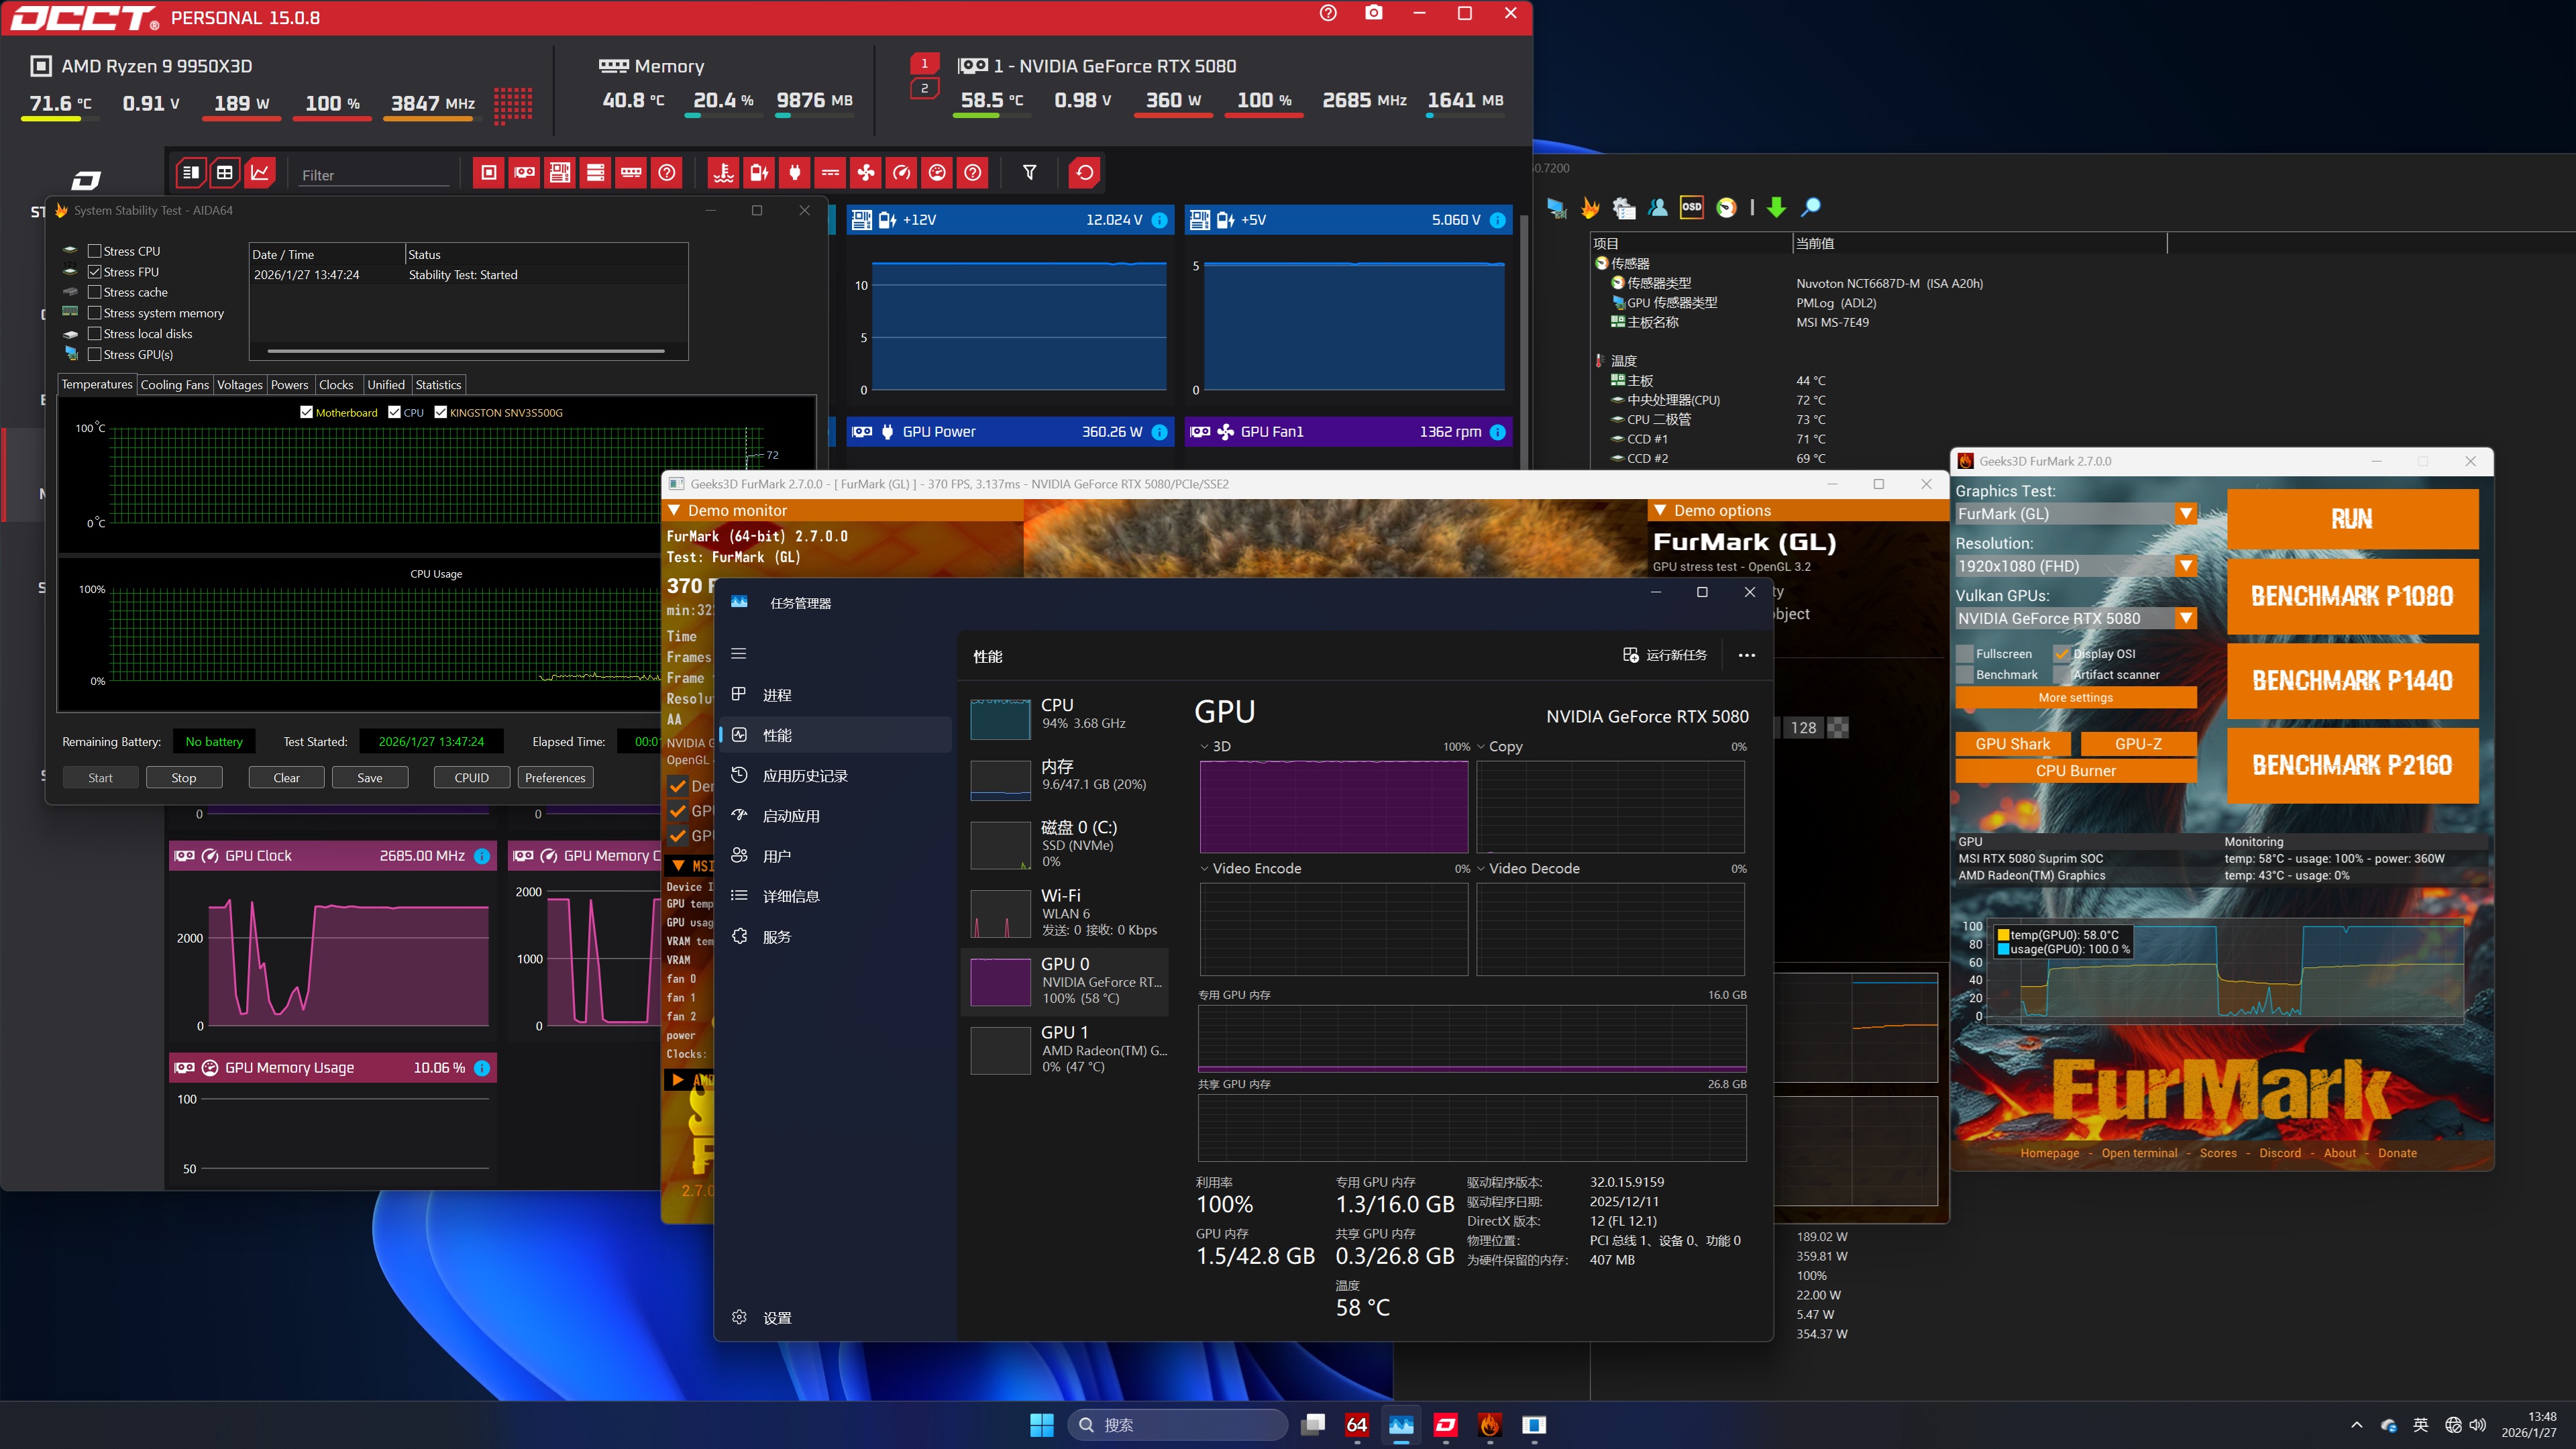The width and height of the screenshot is (2576, 1449).
Task: Click the OSD icon in AIDA64 toolbar
Action: (x=1691, y=207)
